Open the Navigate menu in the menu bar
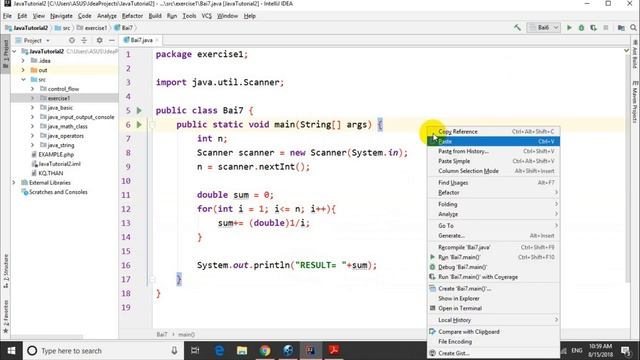The height and width of the screenshot is (360, 640). (x=61, y=16)
